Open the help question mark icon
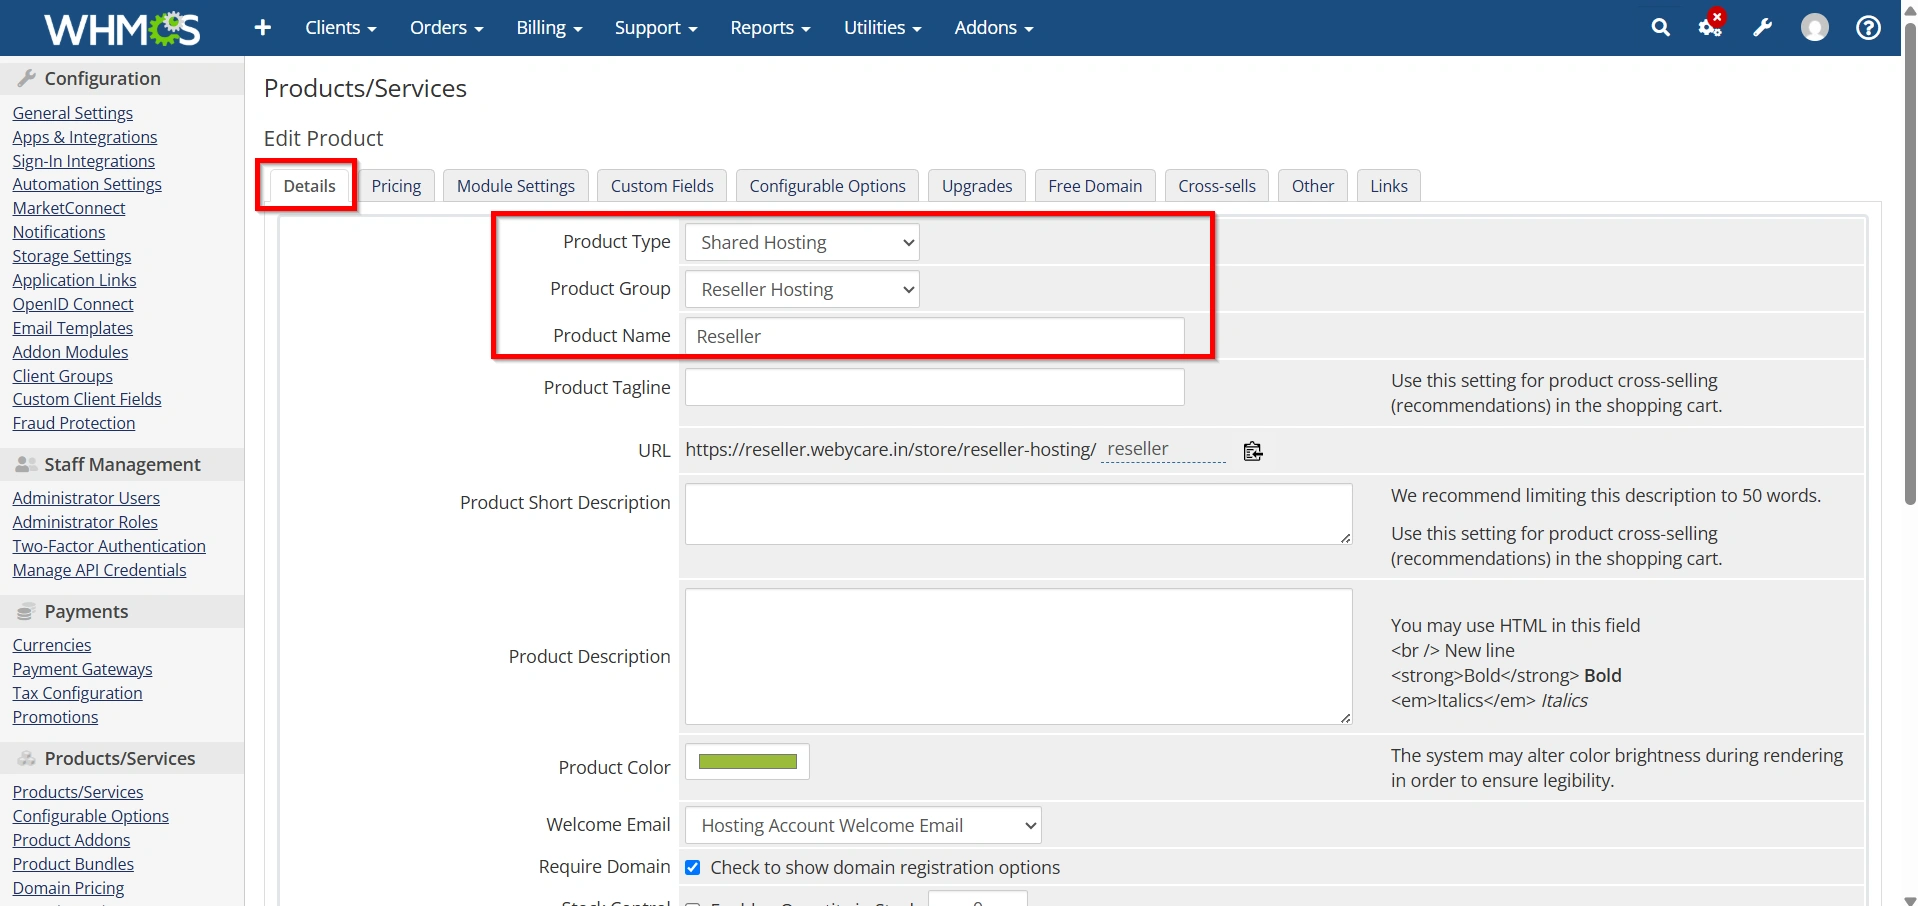 [x=1868, y=28]
